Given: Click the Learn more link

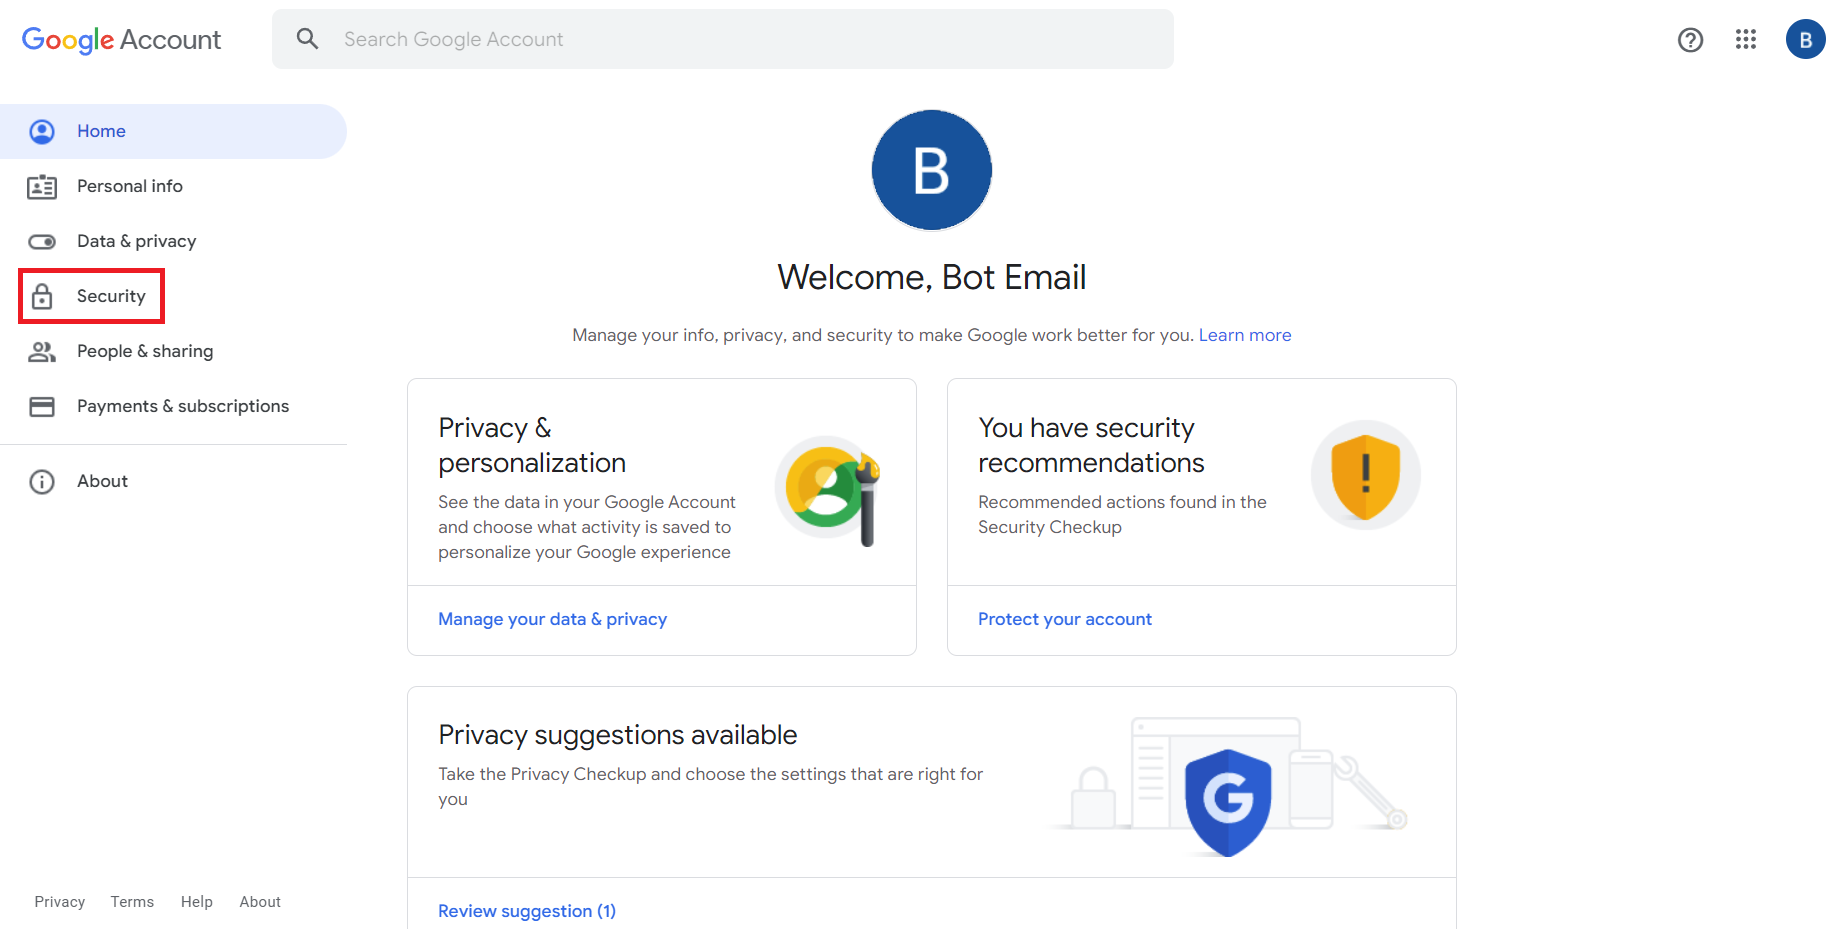Looking at the screenshot, I should 1244,334.
